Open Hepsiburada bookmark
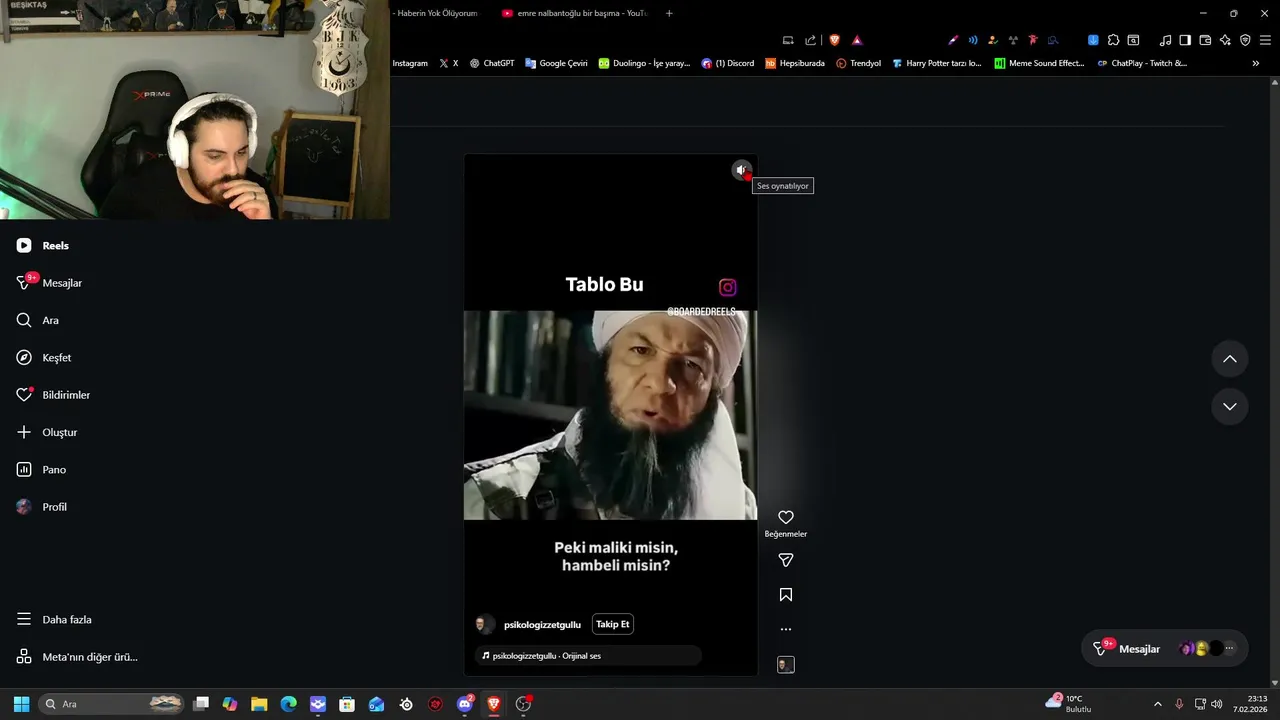Viewport: 1280px width, 720px height. tap(795, 63)
